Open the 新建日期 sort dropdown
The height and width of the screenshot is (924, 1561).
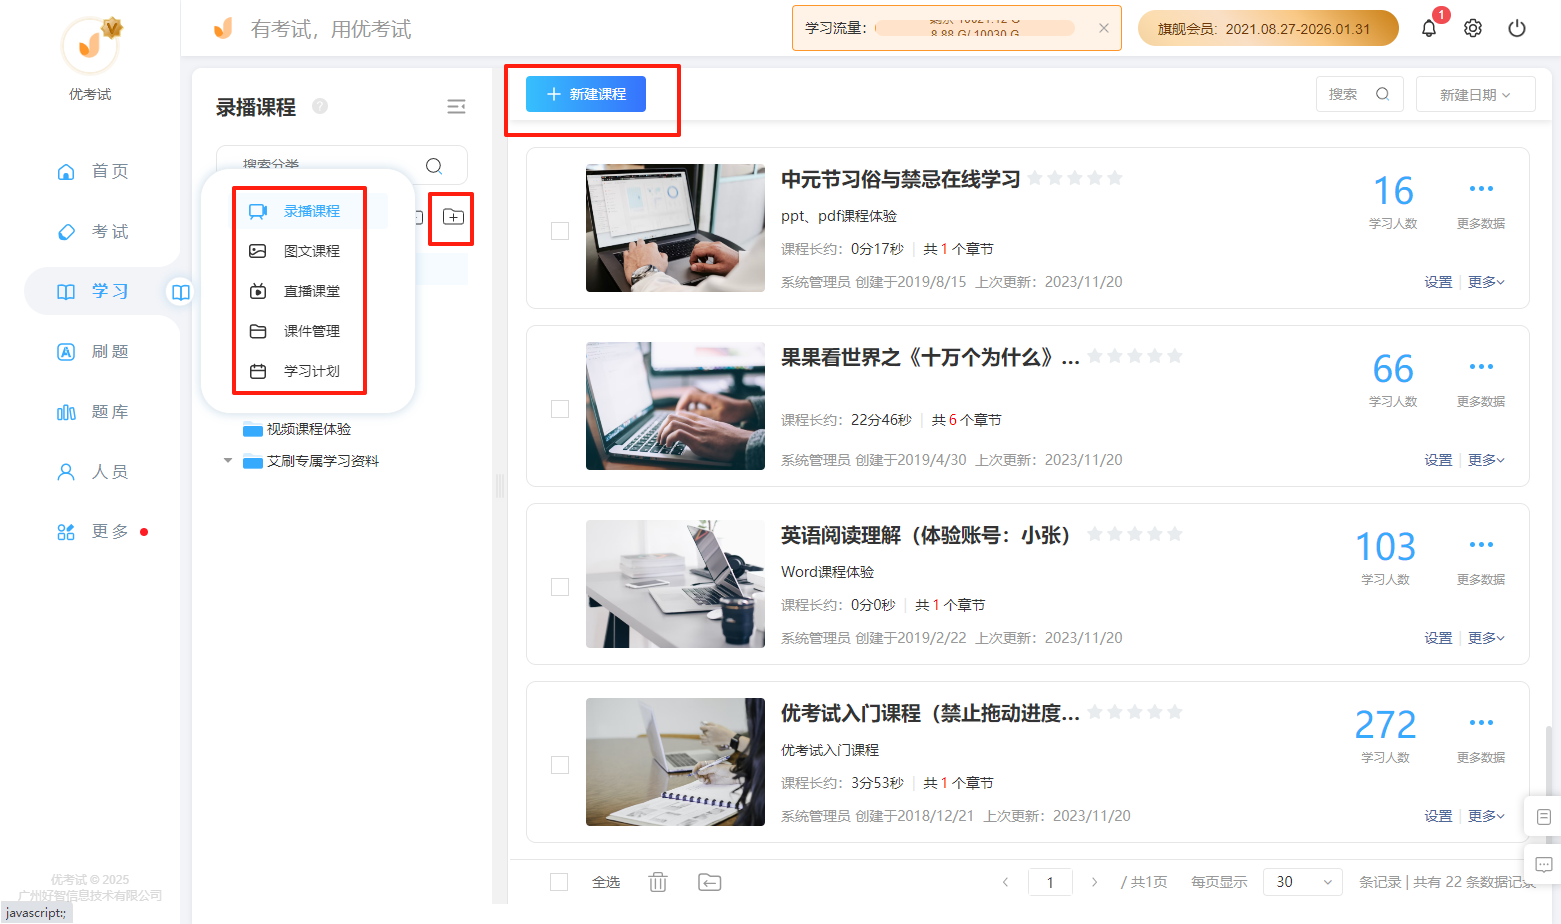1475,94
